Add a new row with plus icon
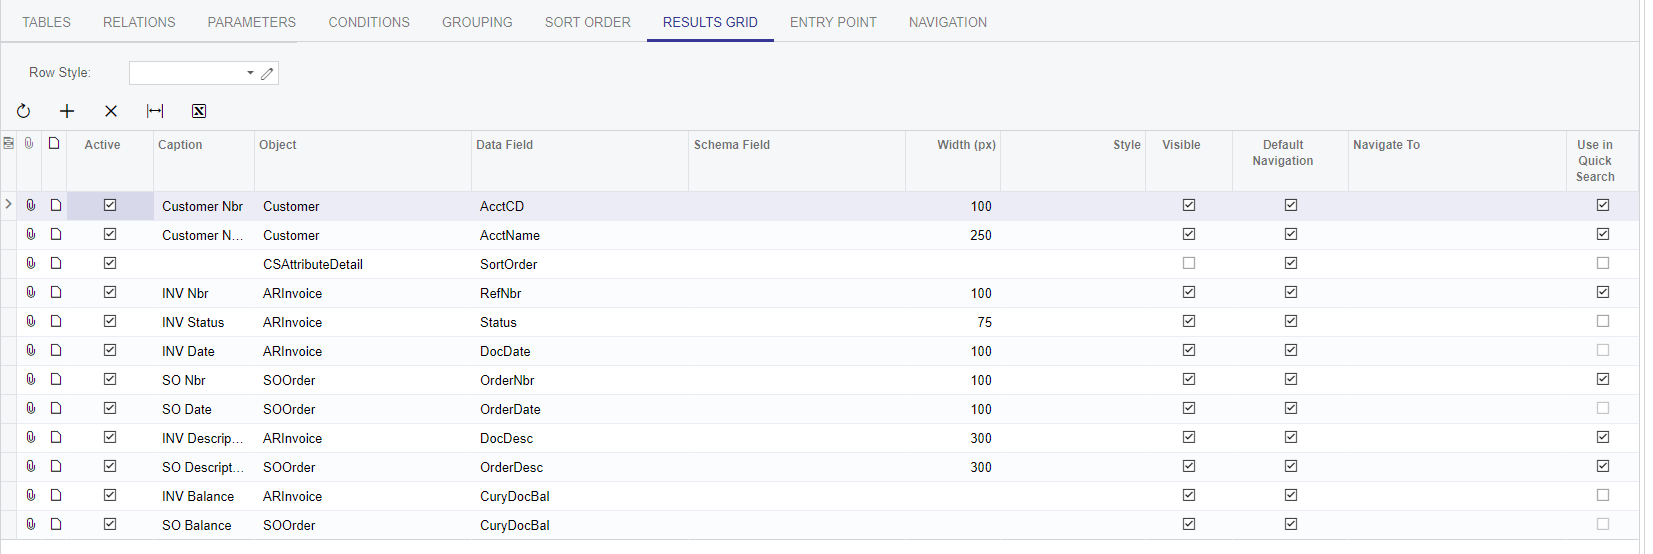Viewport: 1653px width, 554px height. [x=67, y=111]
